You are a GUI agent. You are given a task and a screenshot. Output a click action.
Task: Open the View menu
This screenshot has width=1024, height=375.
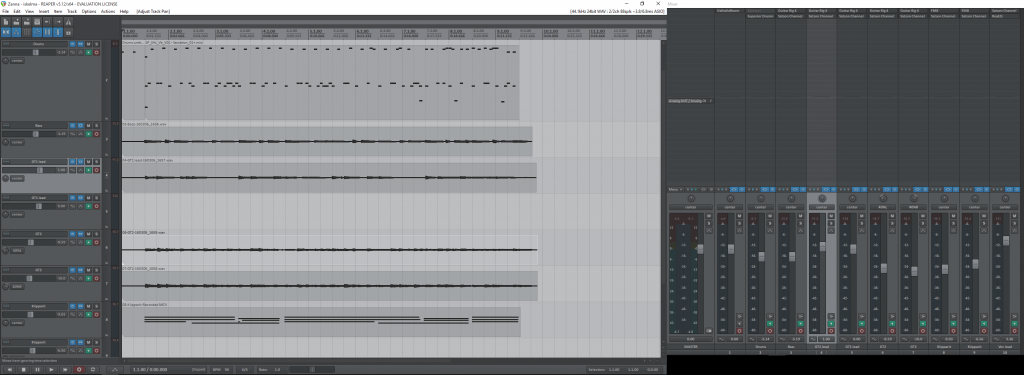coord(29,11)
